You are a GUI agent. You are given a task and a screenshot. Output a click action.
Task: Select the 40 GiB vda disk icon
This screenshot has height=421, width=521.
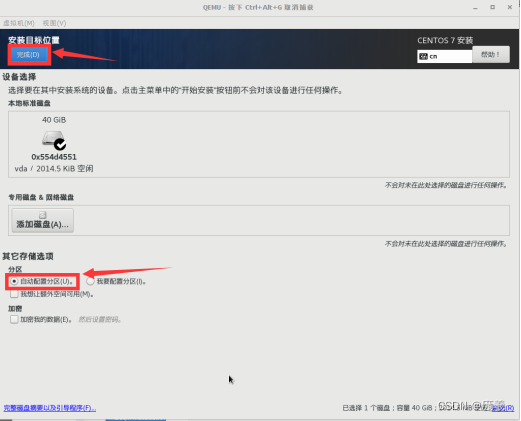tap(53, 139)
